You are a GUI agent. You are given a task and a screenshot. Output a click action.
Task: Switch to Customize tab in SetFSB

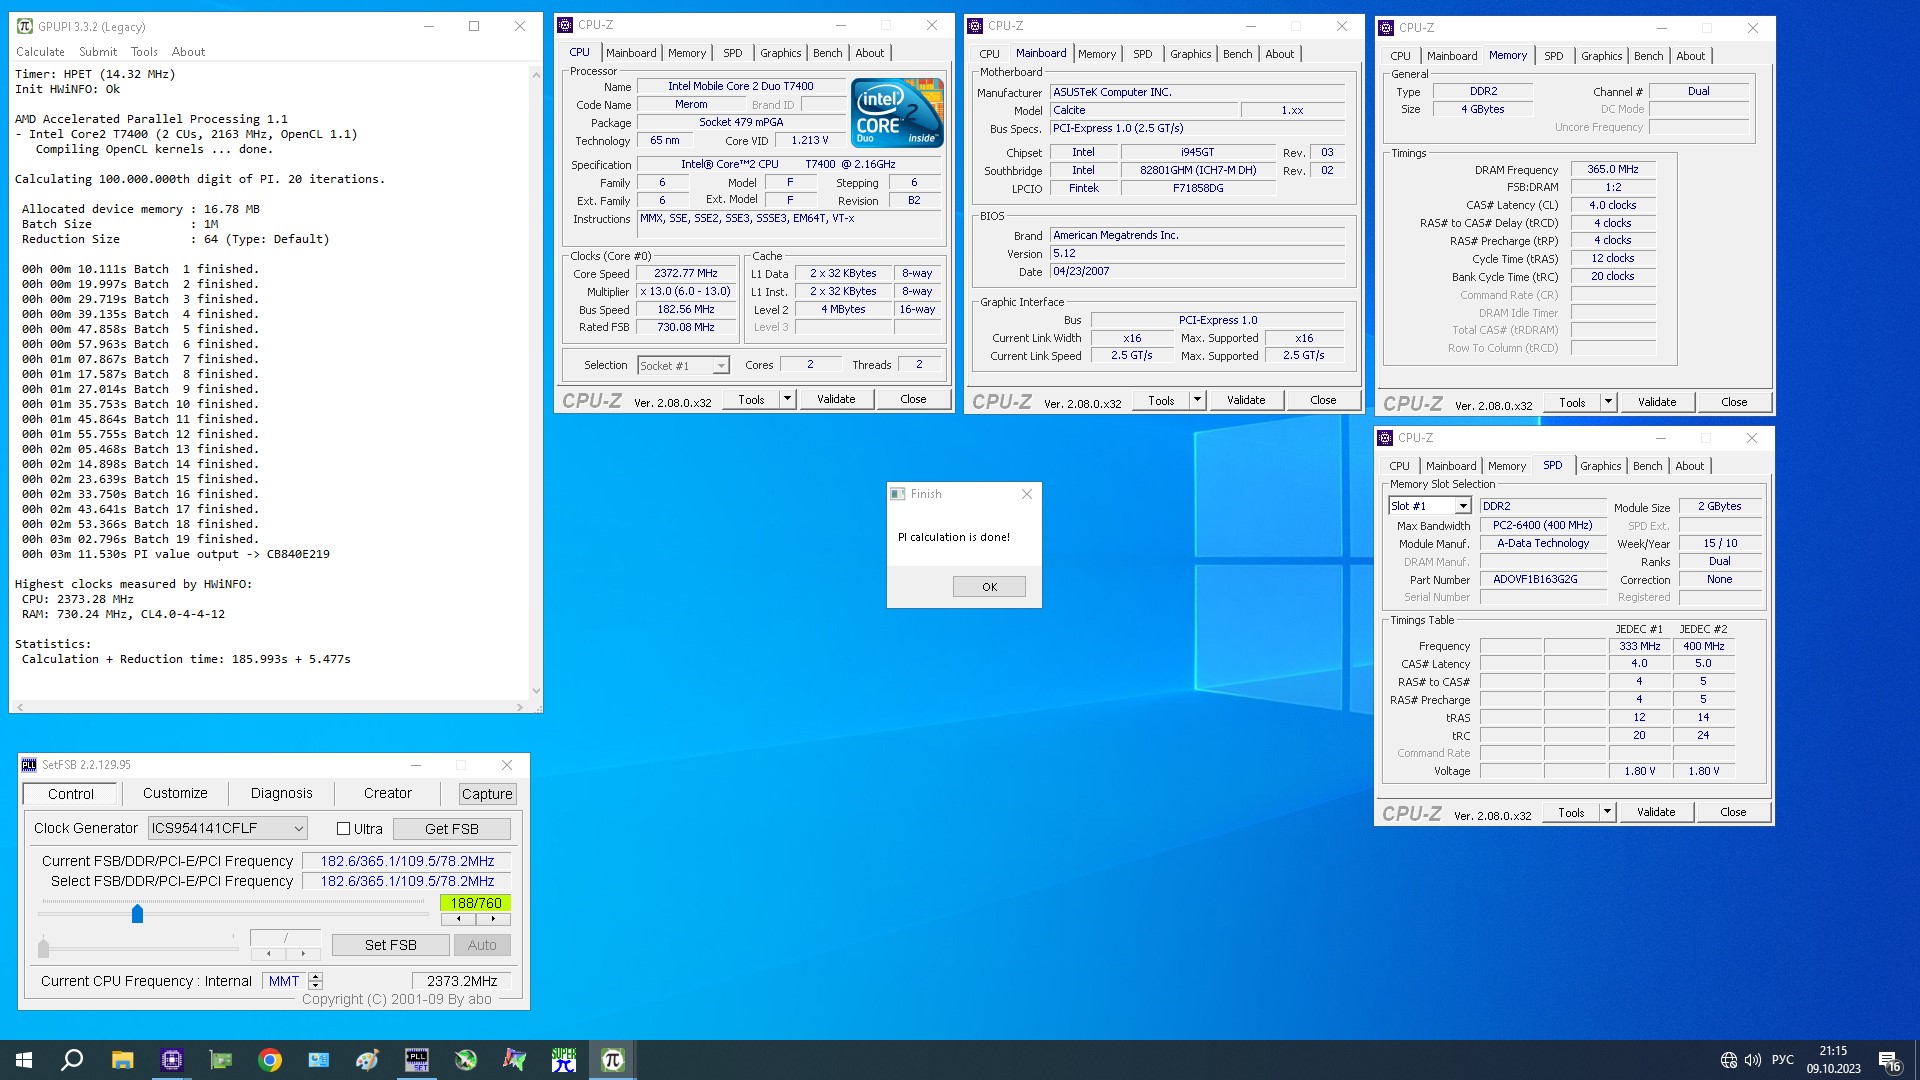175,793
